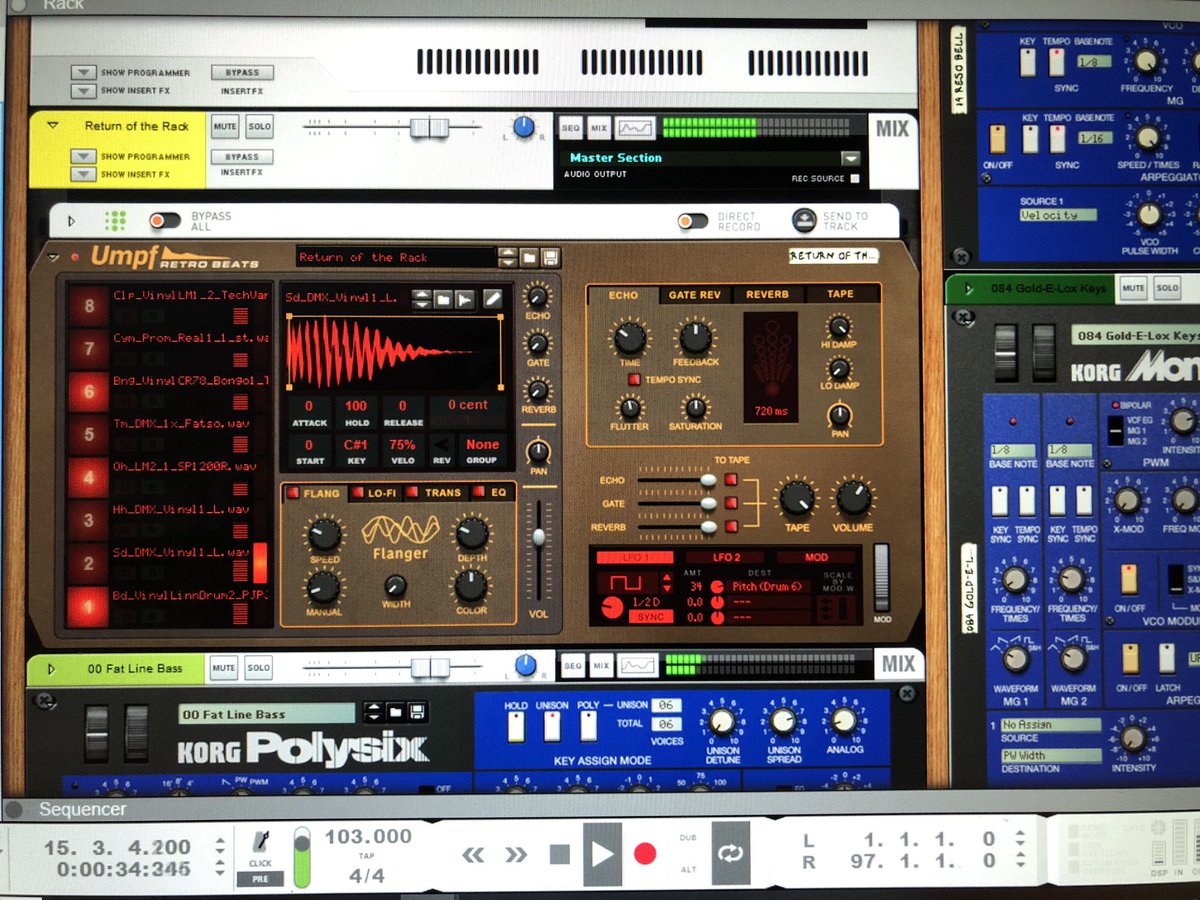This screenshot has height=900, width=1200.
Task: Trigger drum pad 1
Action: click(88, 605)
